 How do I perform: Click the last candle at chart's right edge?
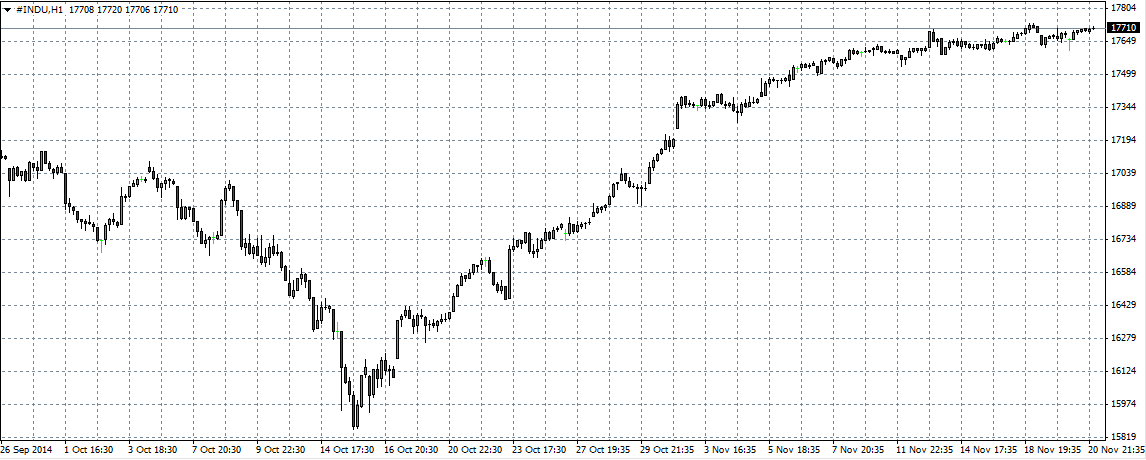[x=1092, y=29]
